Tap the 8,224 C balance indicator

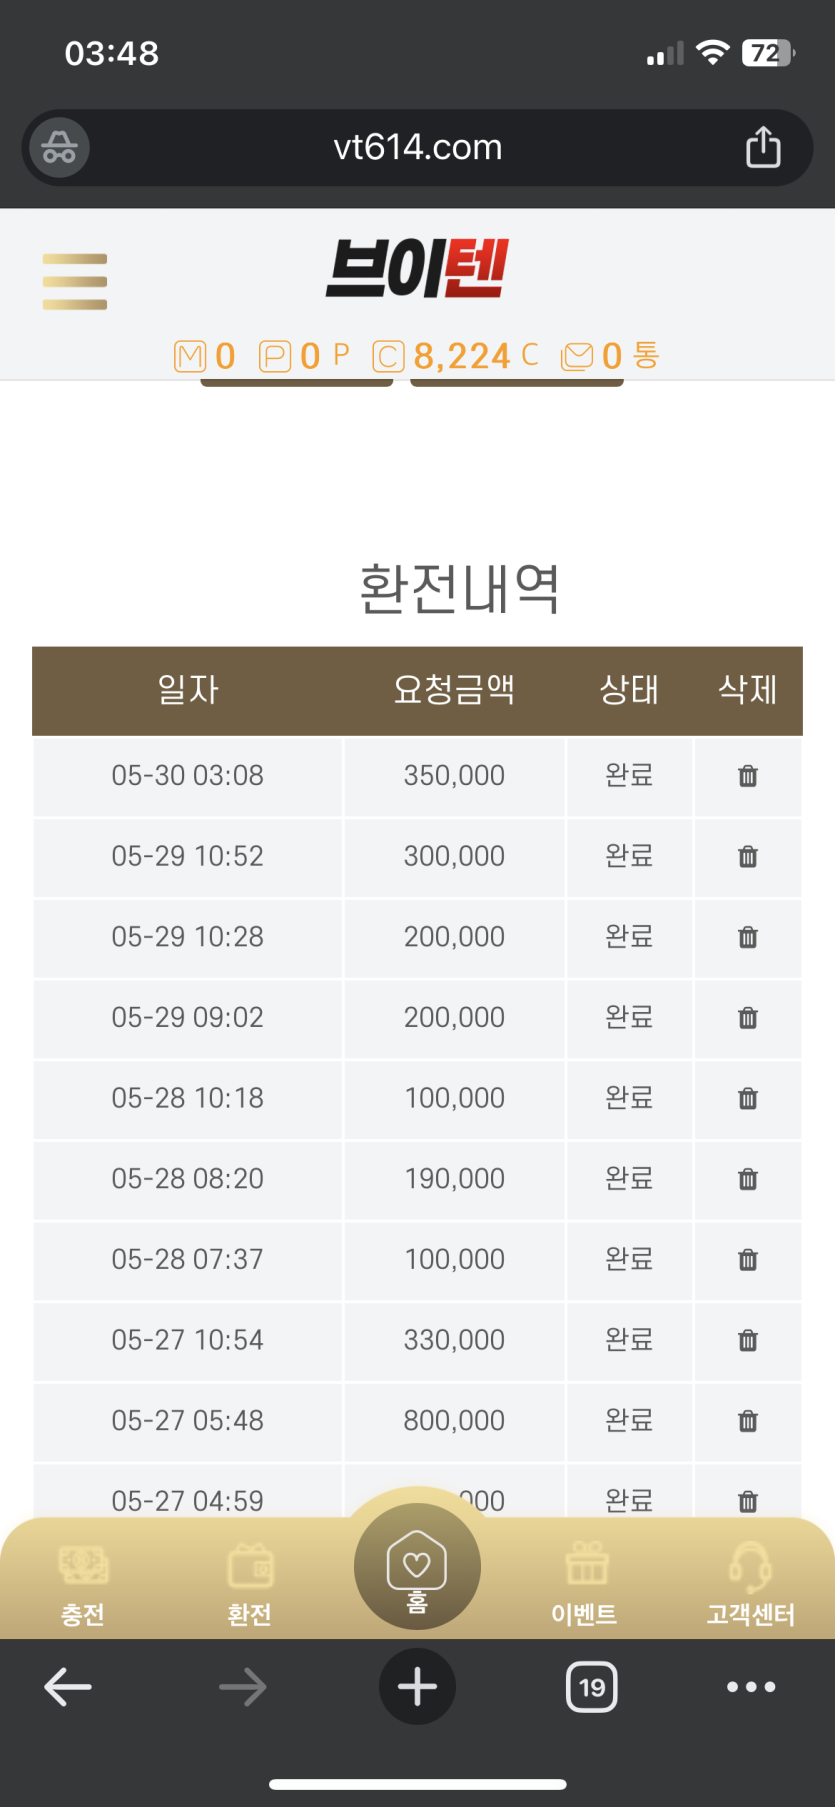[456, 356]
